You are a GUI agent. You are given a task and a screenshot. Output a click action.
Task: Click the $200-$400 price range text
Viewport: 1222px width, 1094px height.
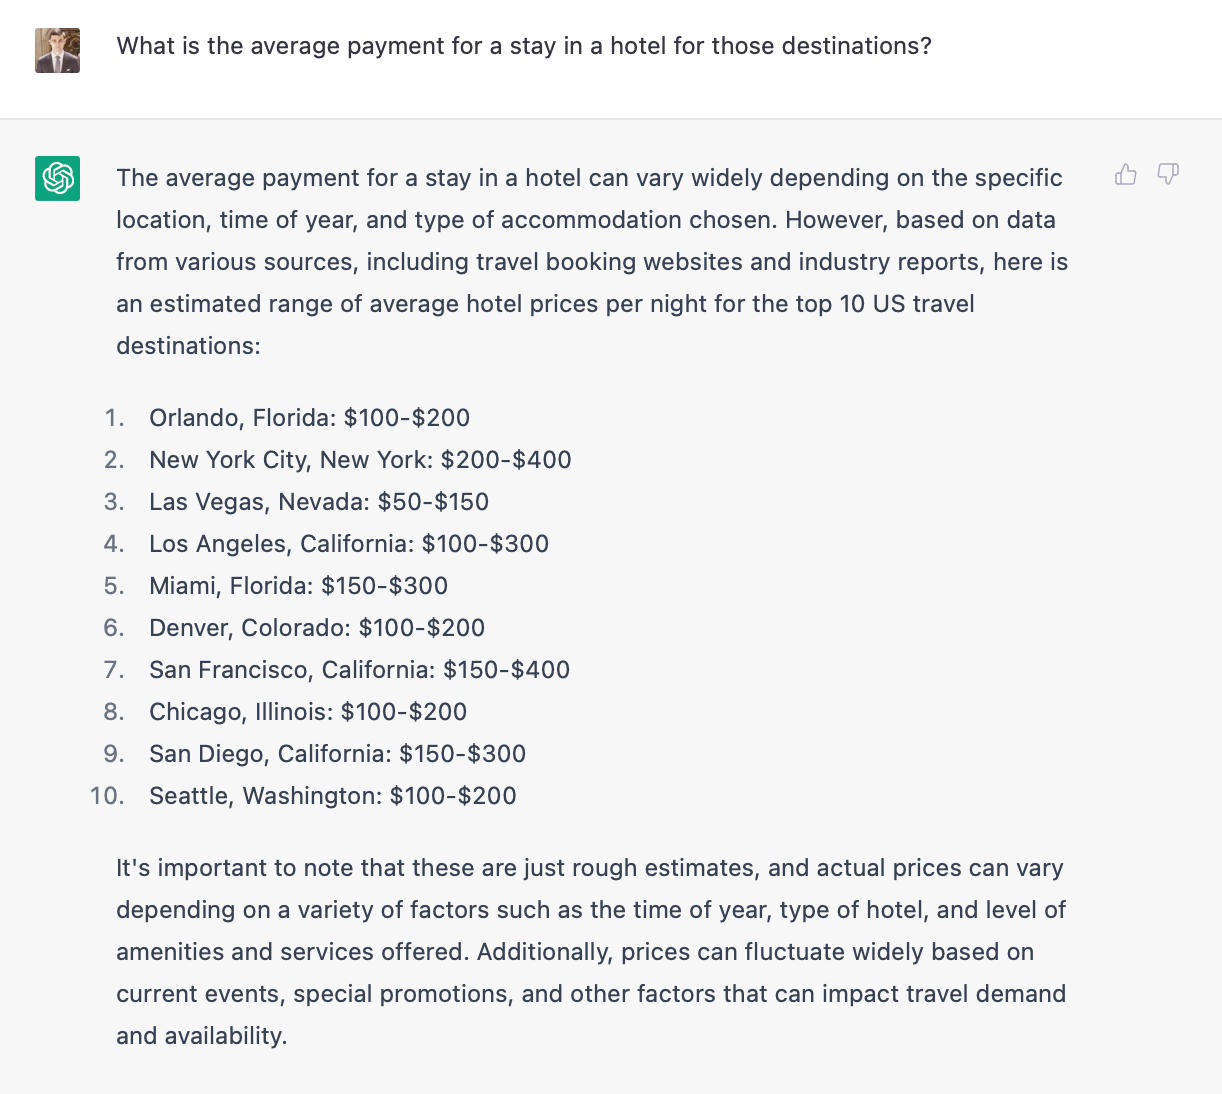506,460
